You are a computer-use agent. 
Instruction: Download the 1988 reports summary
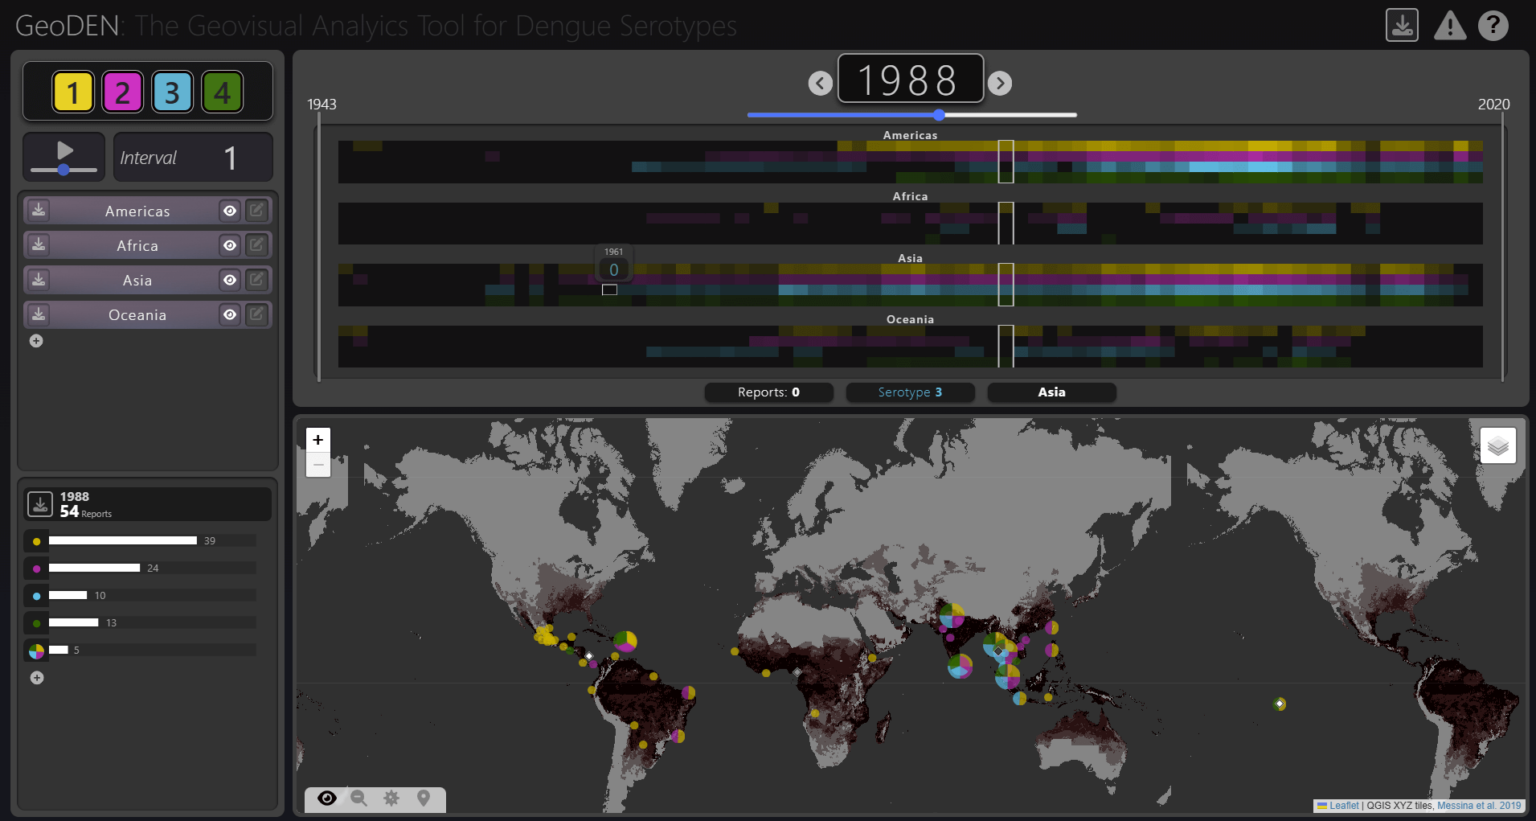click(40, 504)
